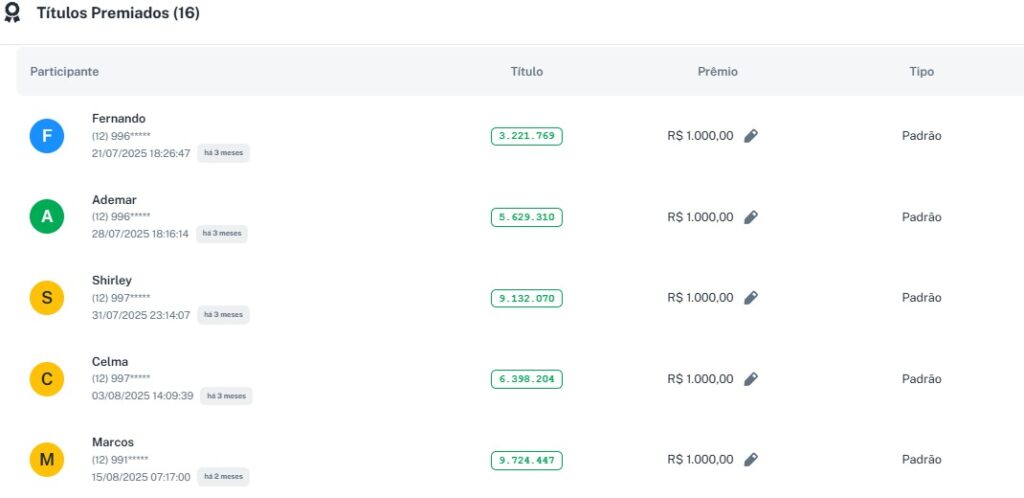Click the 'há 2 meses' tag for Marcos
1024x498 pixels.
[x=223, y=476]
